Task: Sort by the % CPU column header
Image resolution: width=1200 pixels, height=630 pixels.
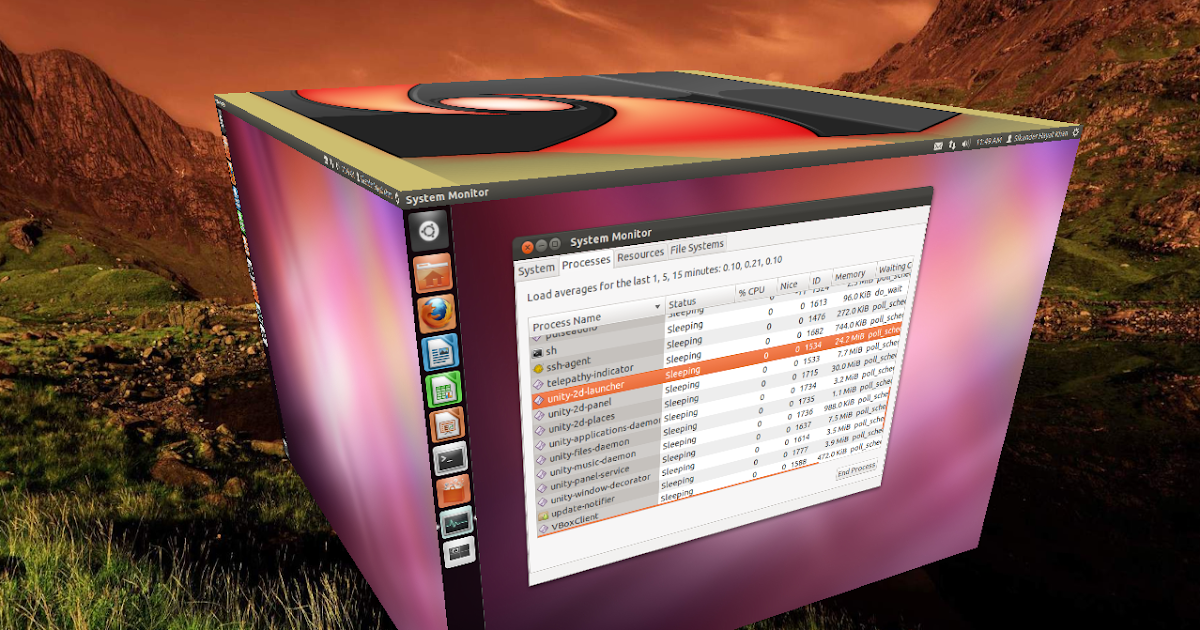Action: [750, 291]
